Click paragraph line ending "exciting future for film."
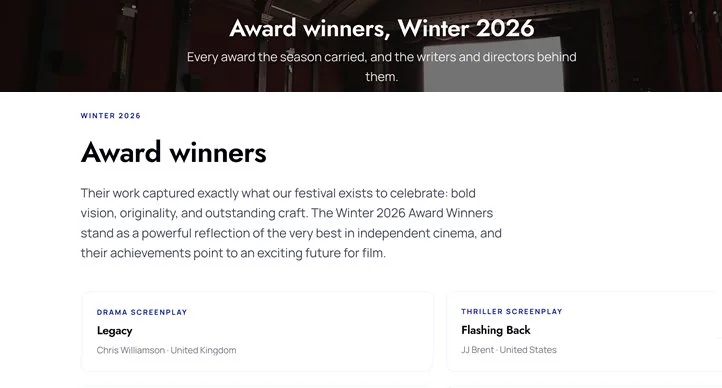Image resolution: width=722 pixels, height=388 pixels. [233, 253]
